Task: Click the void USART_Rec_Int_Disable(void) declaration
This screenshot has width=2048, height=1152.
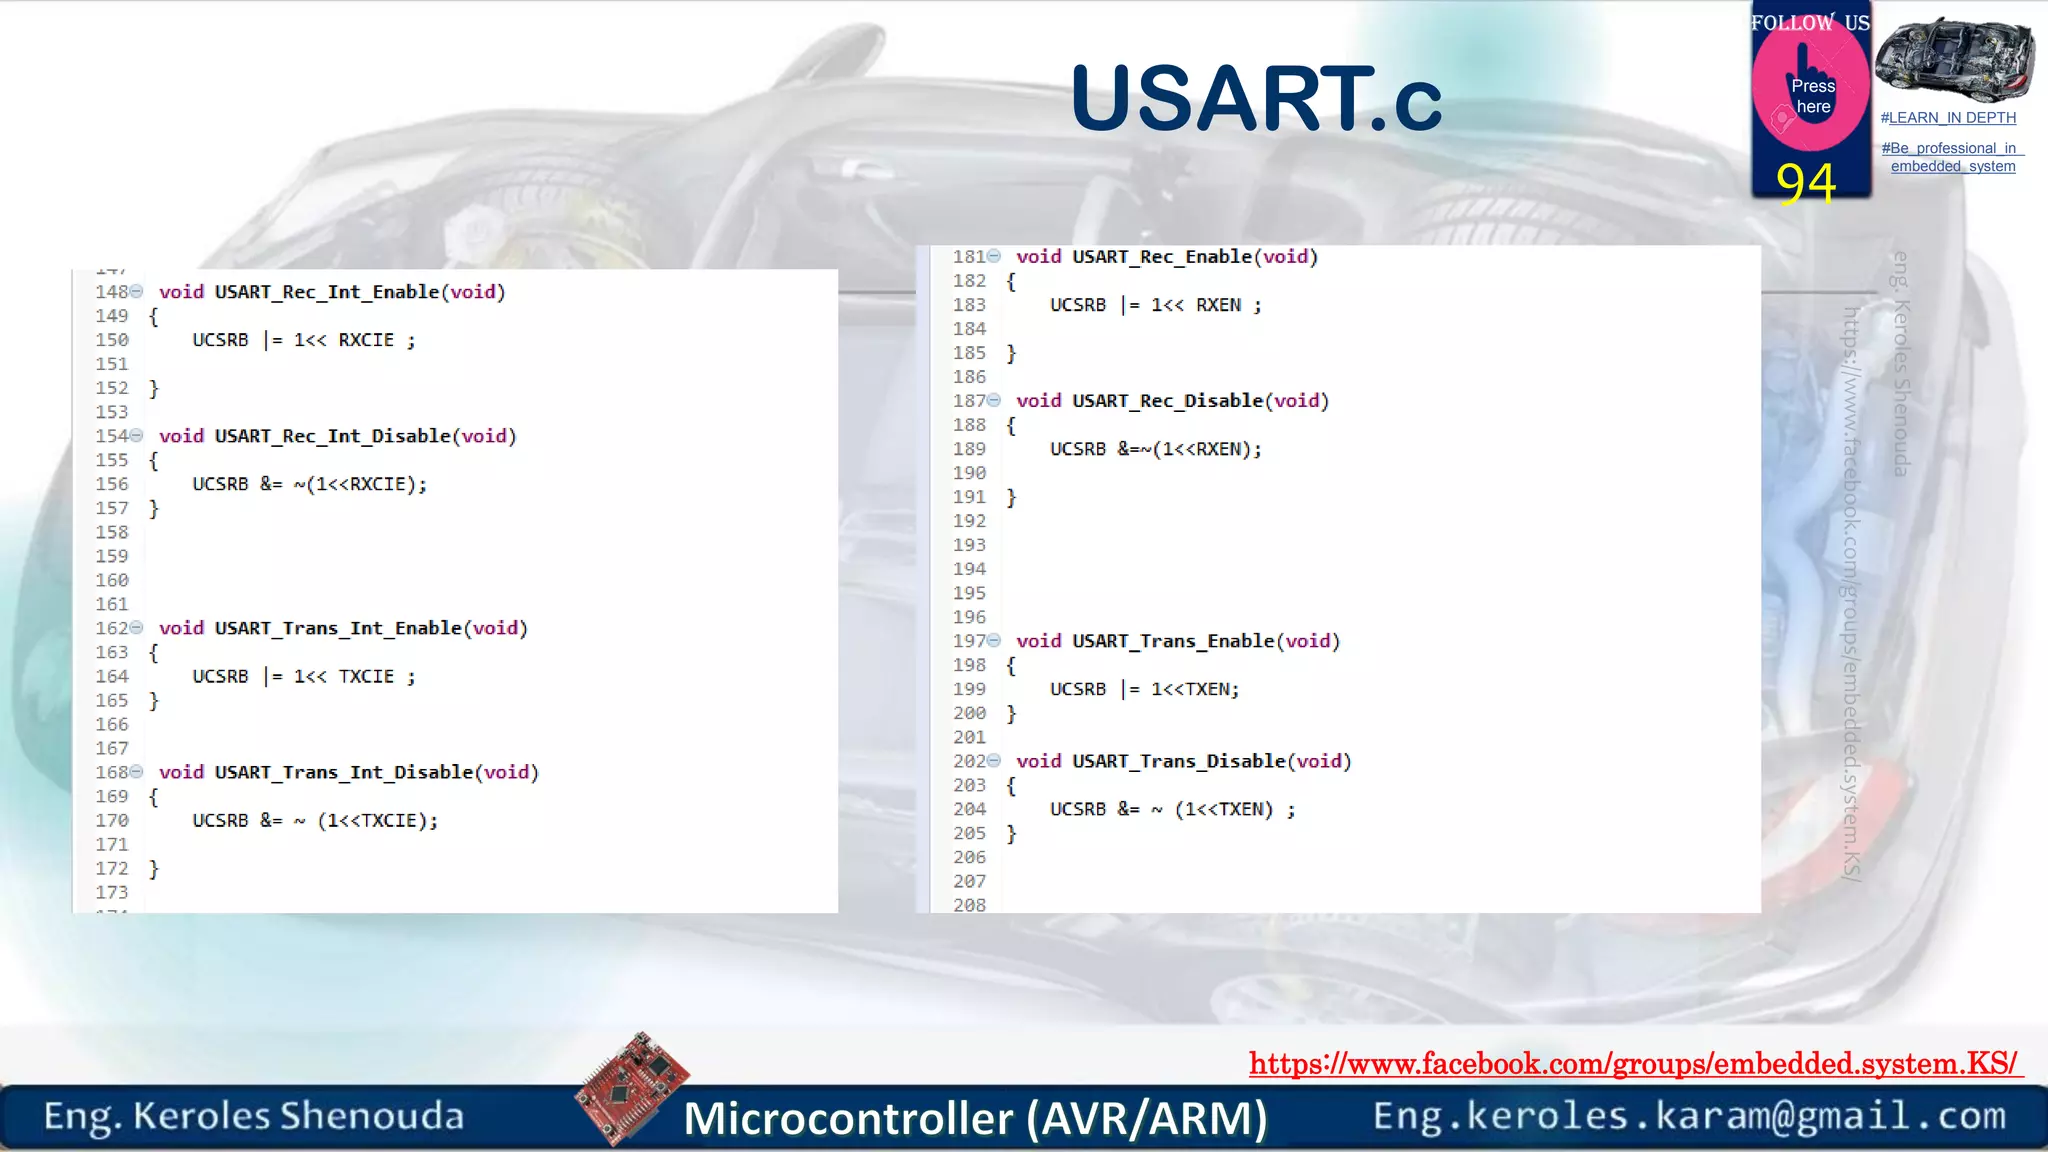Action: (x=338, y=436)
